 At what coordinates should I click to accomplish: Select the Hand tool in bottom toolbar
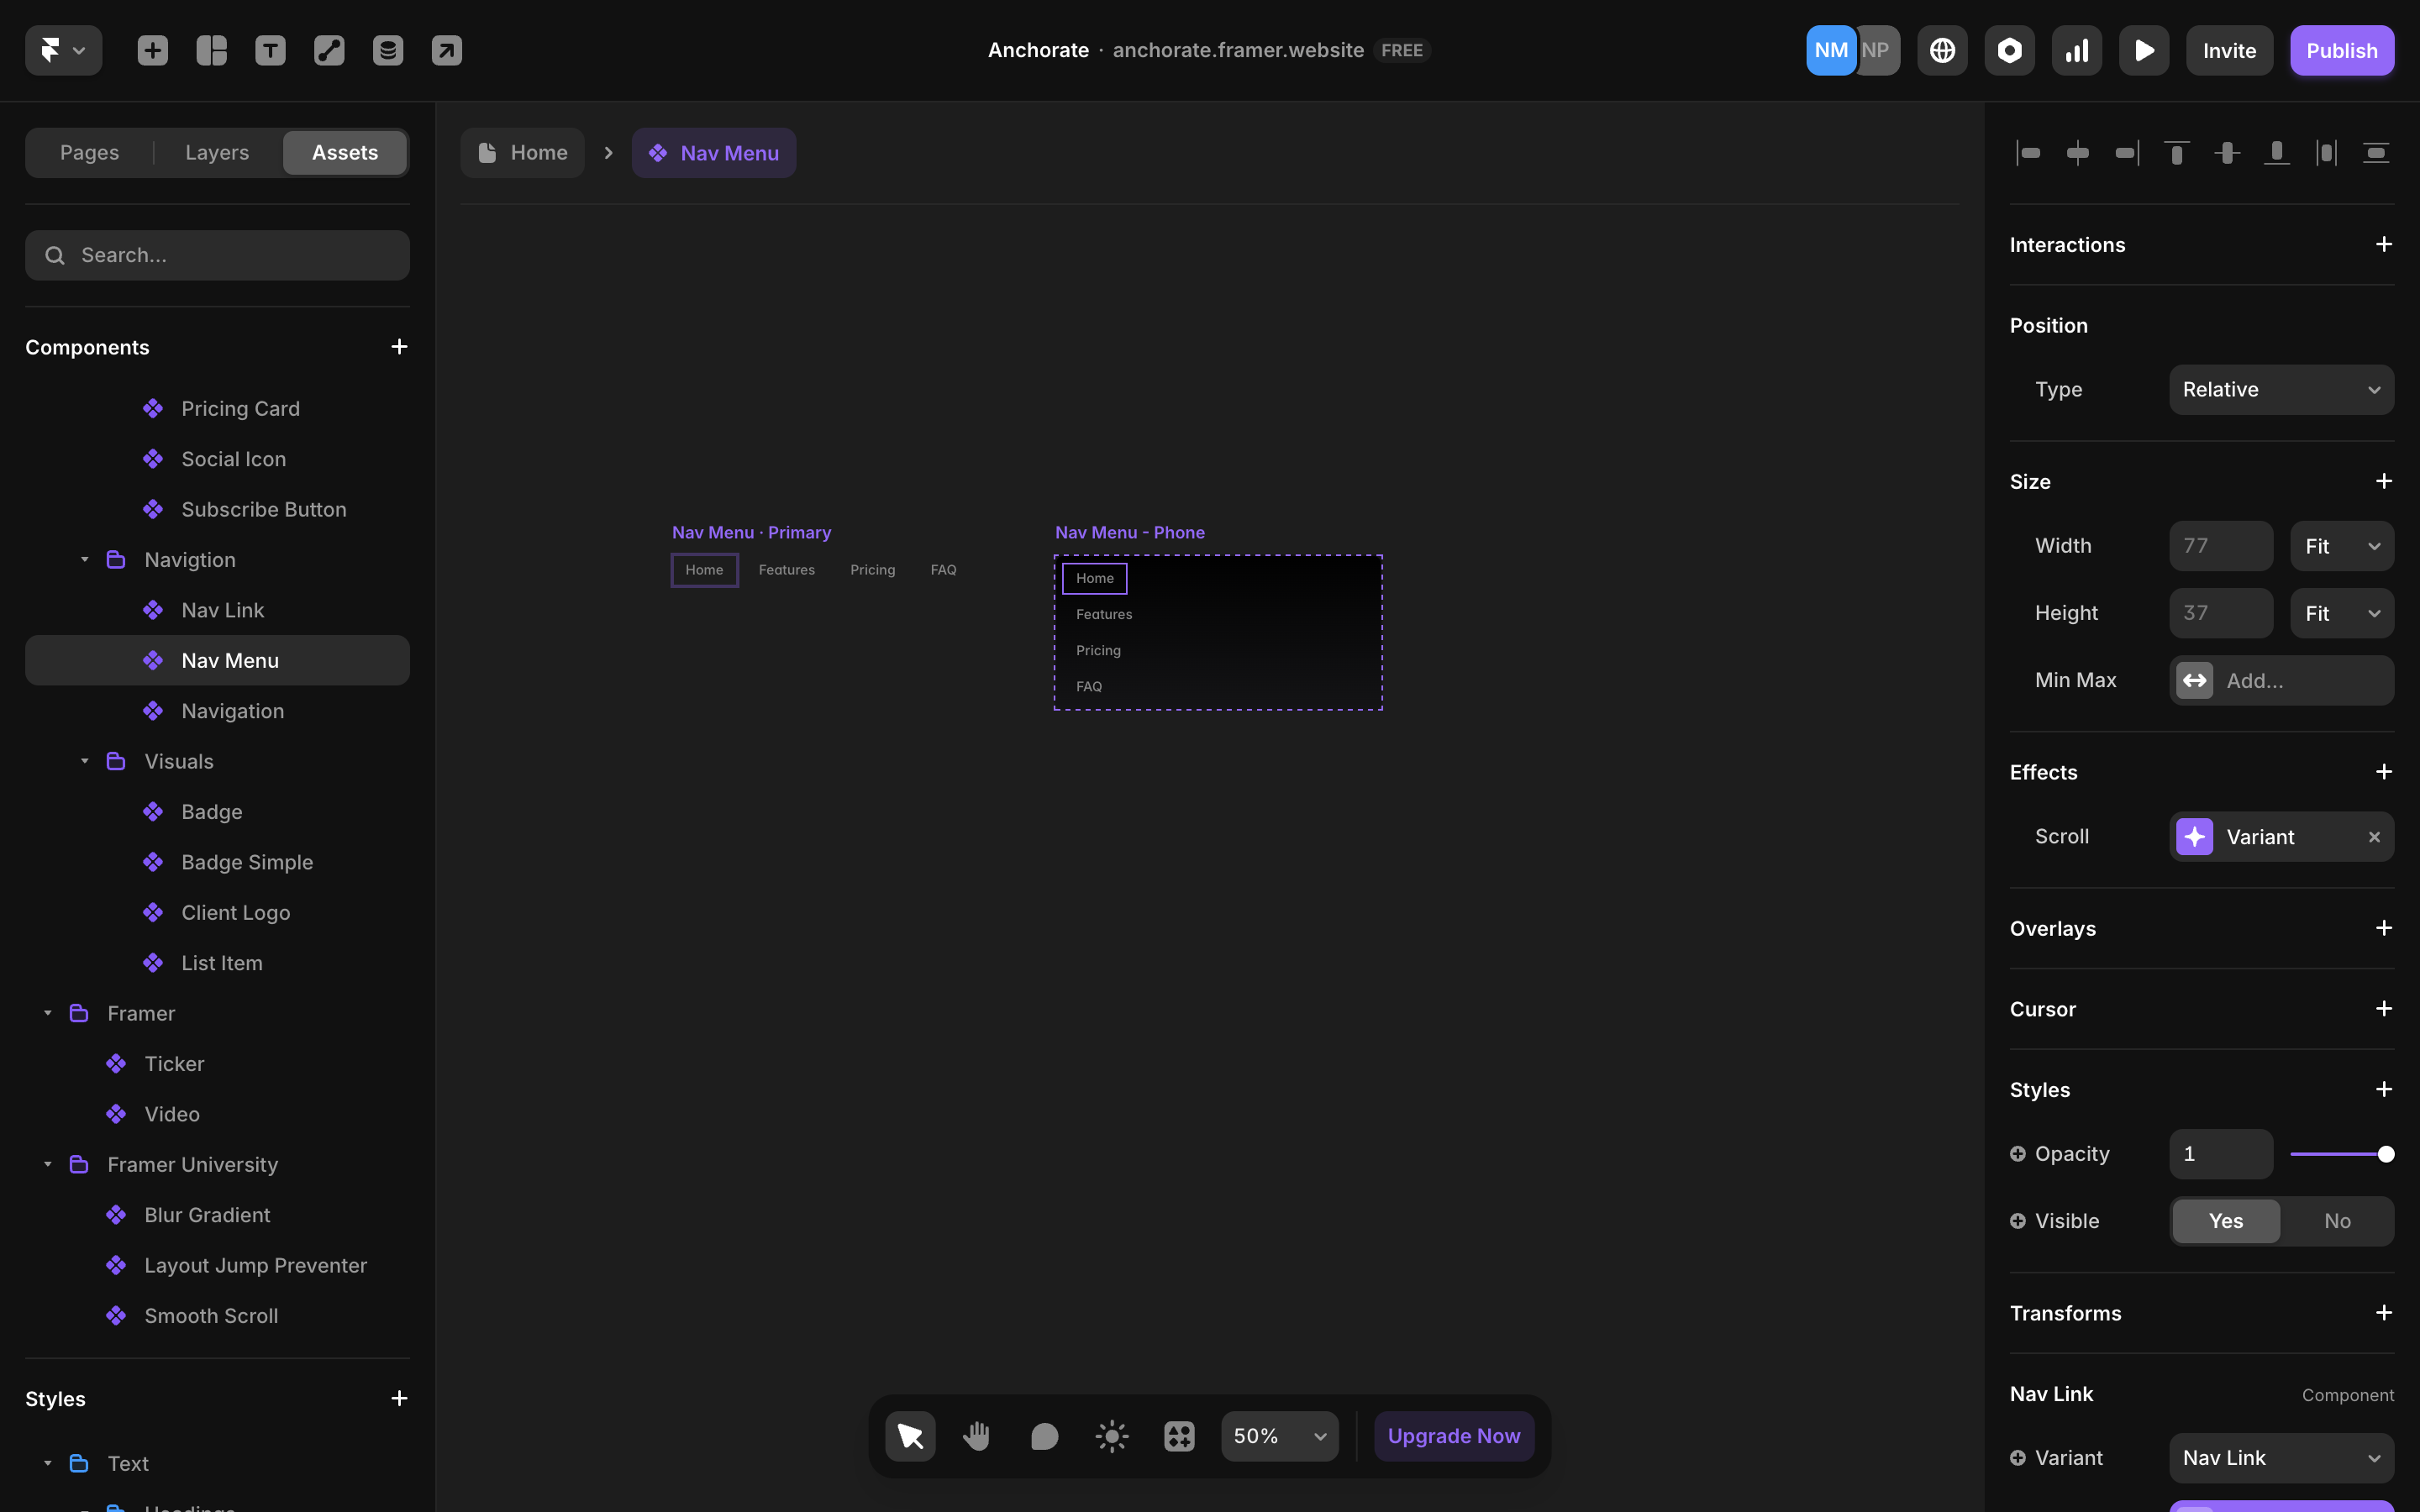tap(976, 1436)
